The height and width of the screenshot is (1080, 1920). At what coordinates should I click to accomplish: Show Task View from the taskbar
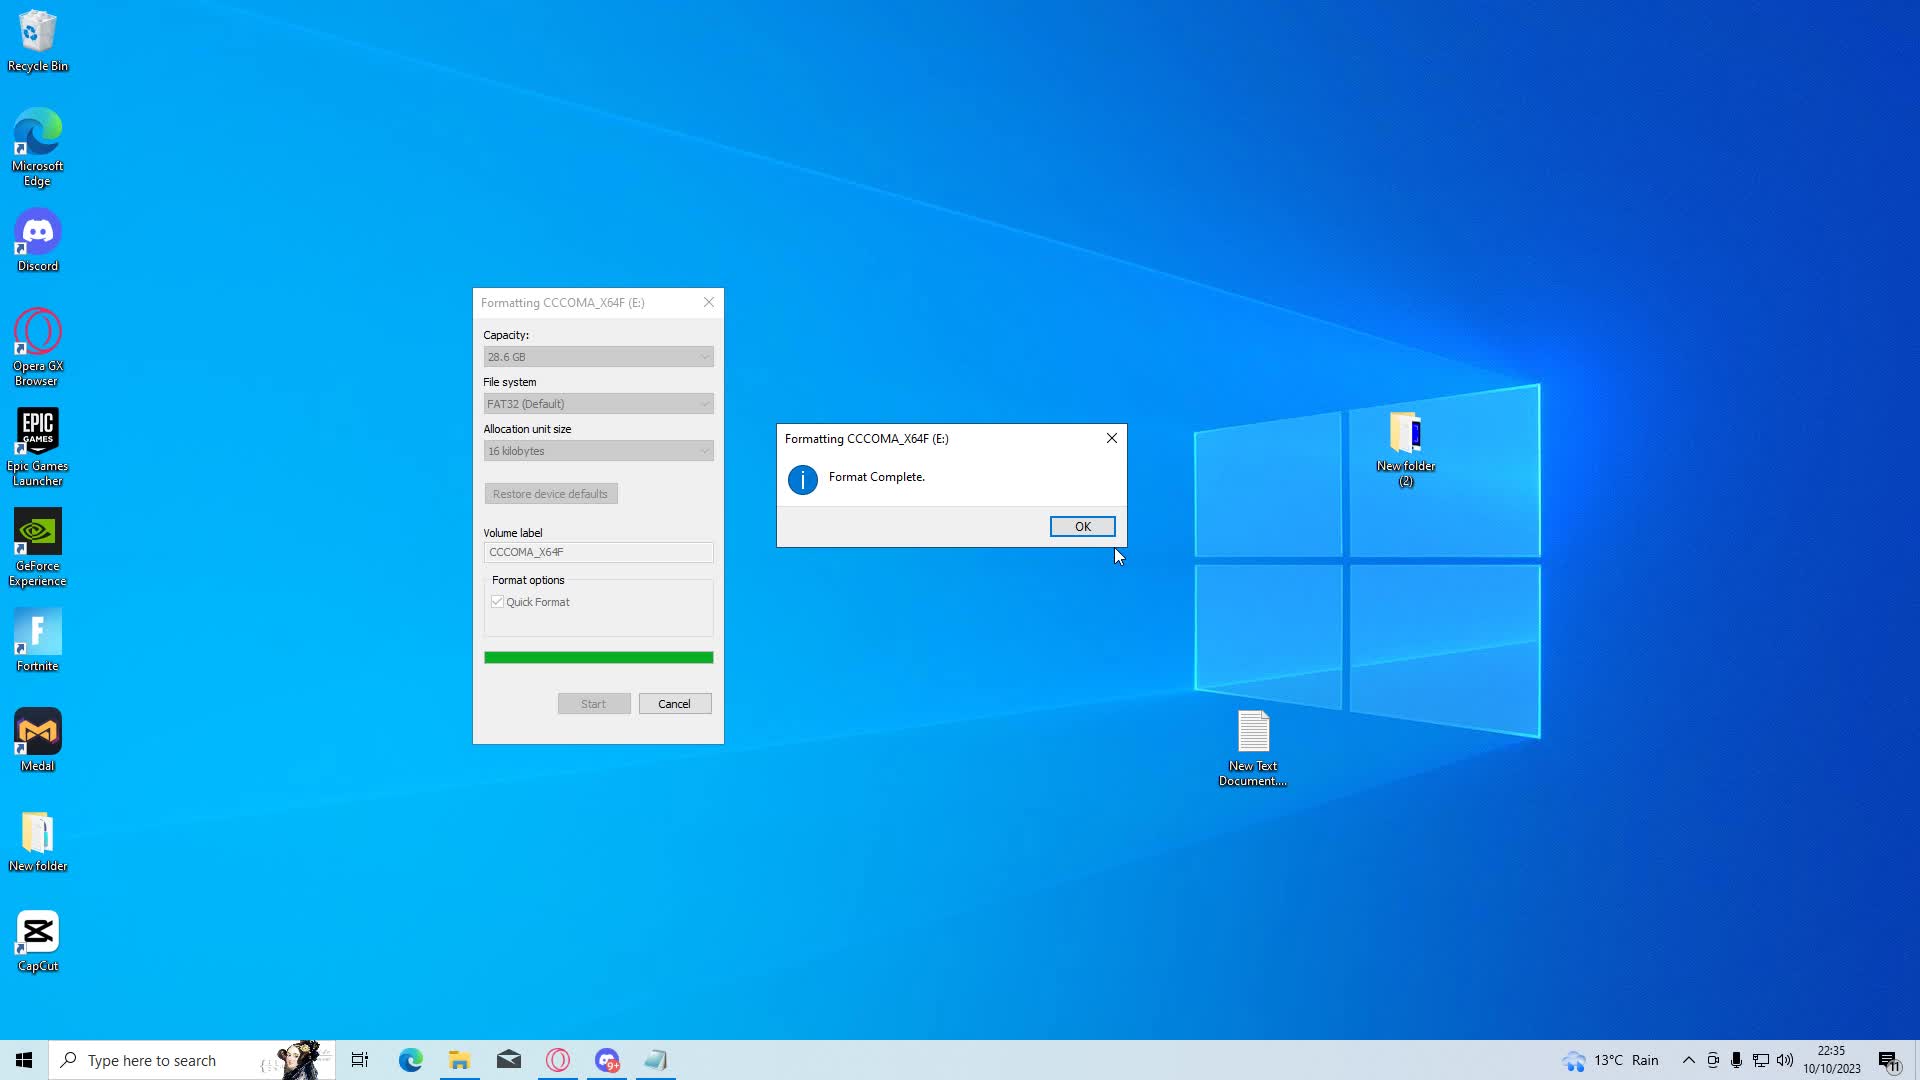tap(359, 1060)
